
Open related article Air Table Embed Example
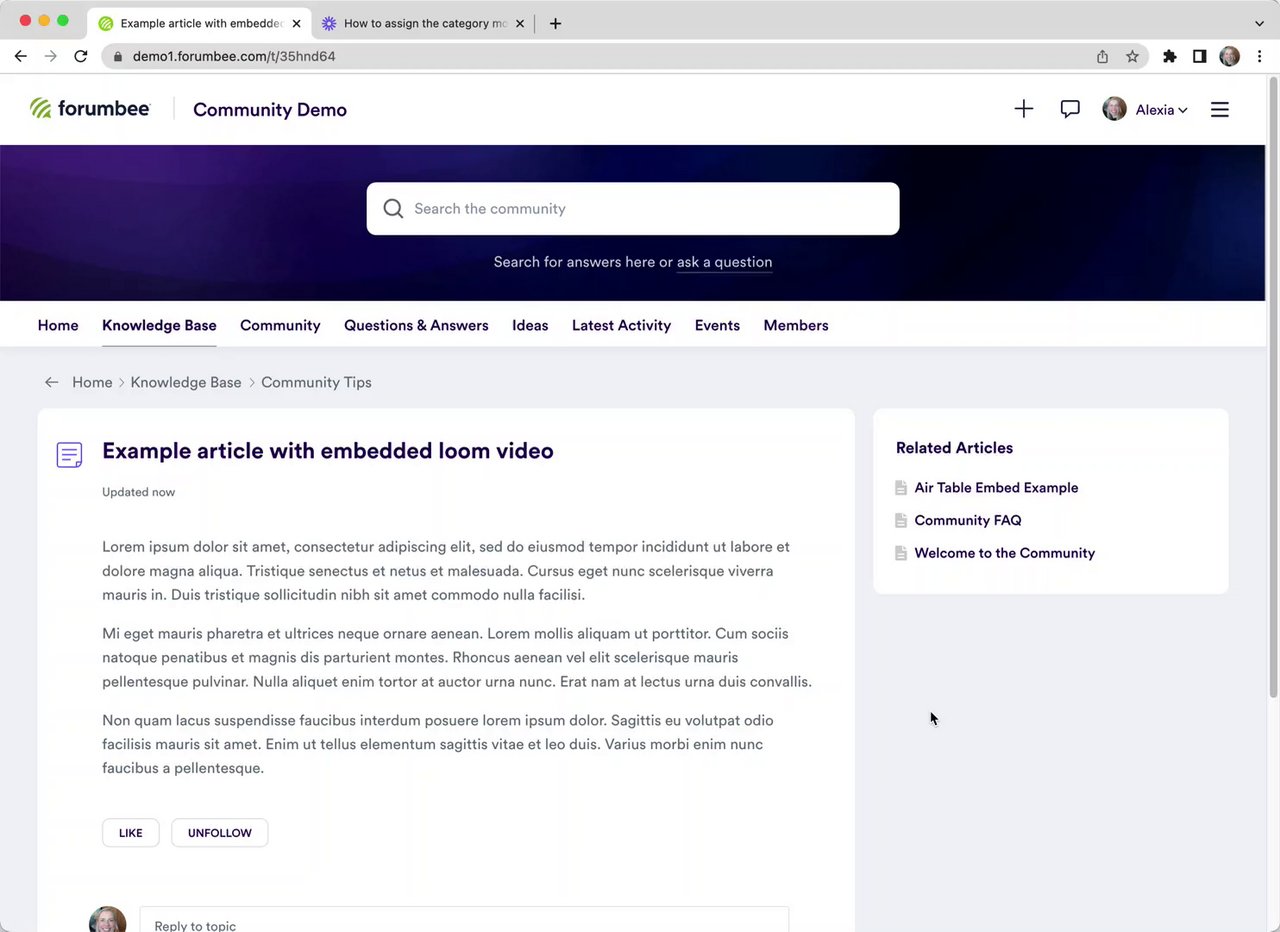pyautogui.click(x=996, y=488)
